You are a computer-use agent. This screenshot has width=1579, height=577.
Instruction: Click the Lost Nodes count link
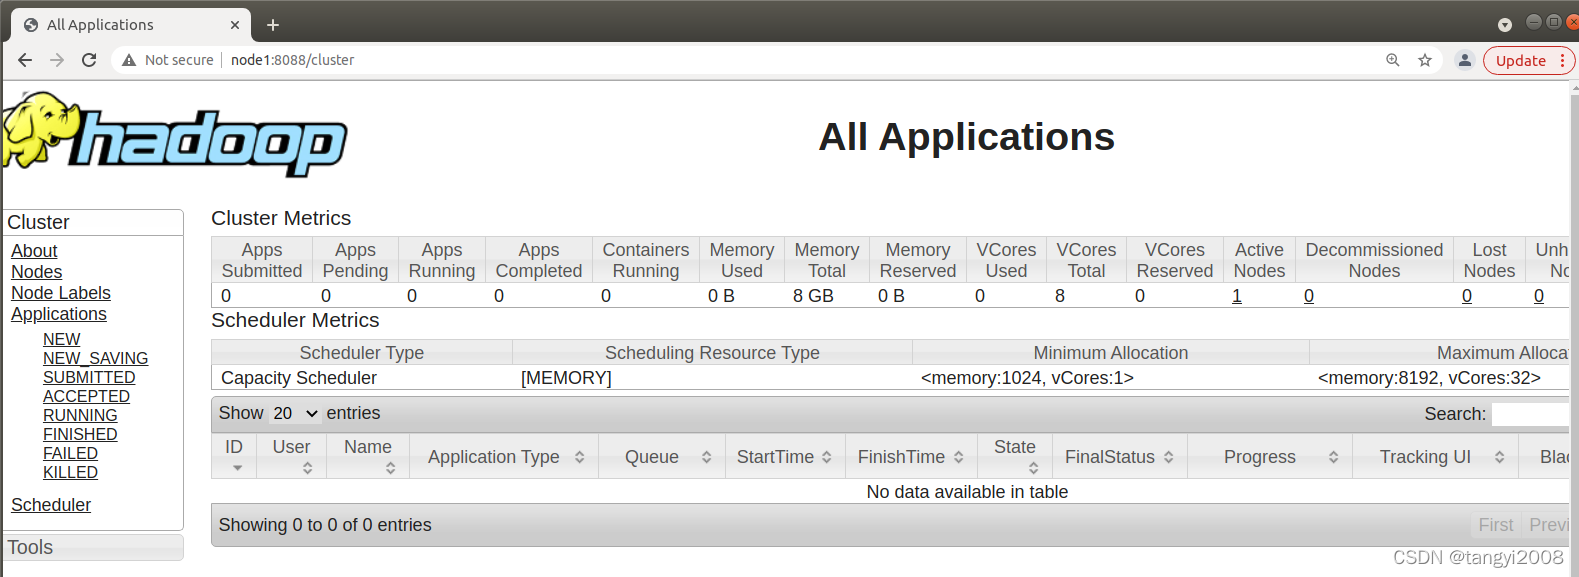coord(1467,296)
